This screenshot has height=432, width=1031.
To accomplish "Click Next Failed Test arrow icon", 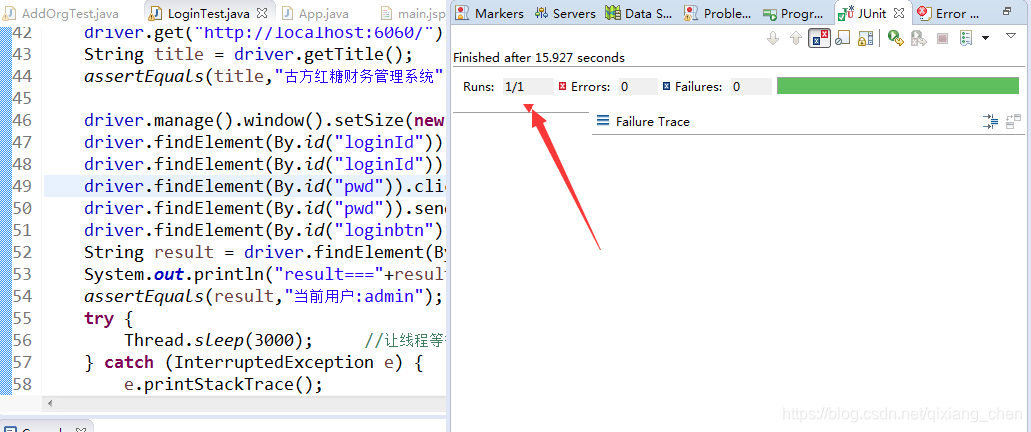I will coord(773,39).
